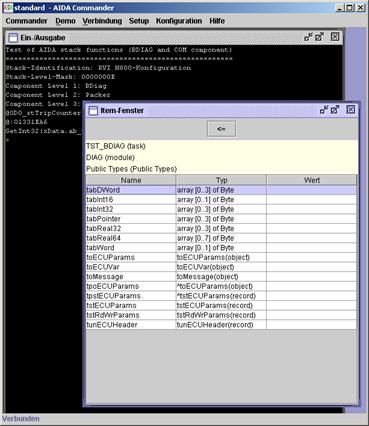The height and width of the screenshot is (426, 369).
Task: Select the toECUVar name cell
Action: click(131, 267)
